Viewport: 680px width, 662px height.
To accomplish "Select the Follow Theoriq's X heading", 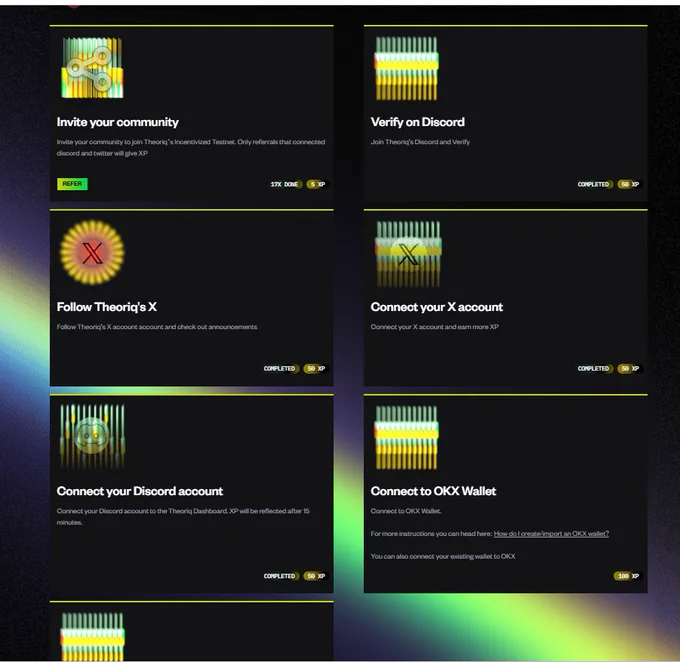I will [107, 307].
